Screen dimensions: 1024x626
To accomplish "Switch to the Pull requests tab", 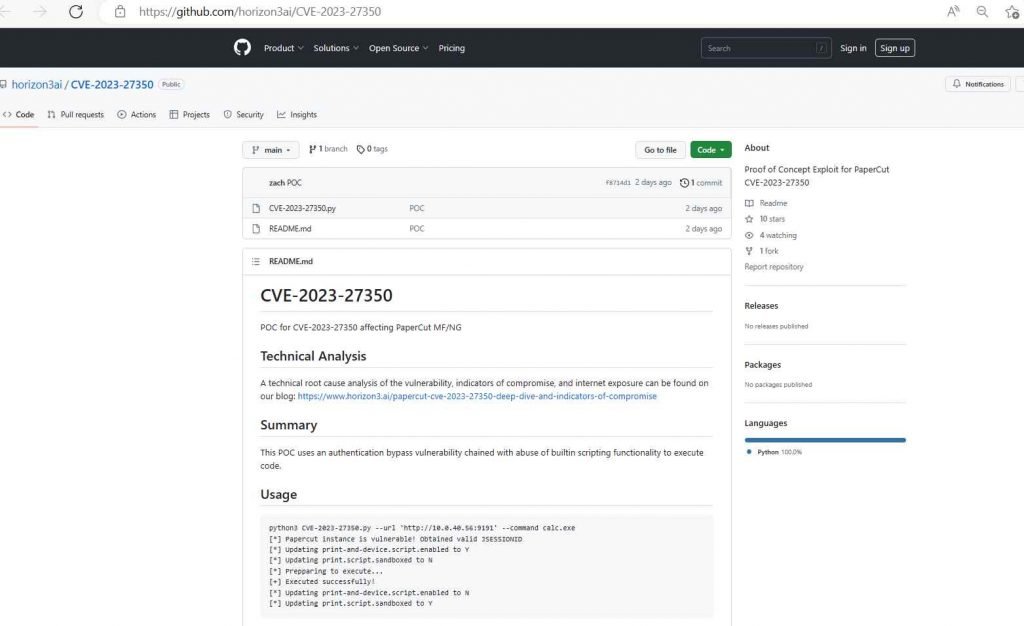I will pyautogui.click(x=76, y=114).
